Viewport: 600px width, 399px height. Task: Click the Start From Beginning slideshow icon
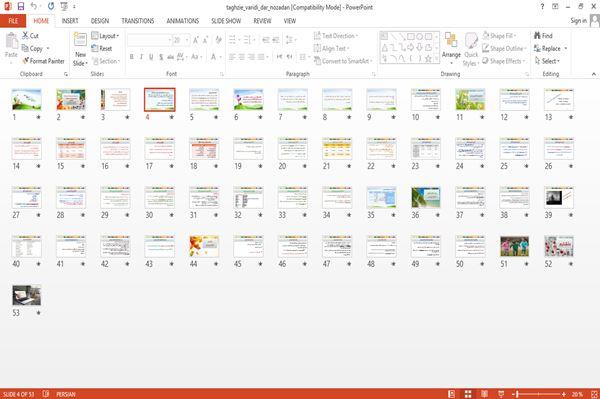pos(64,7)
